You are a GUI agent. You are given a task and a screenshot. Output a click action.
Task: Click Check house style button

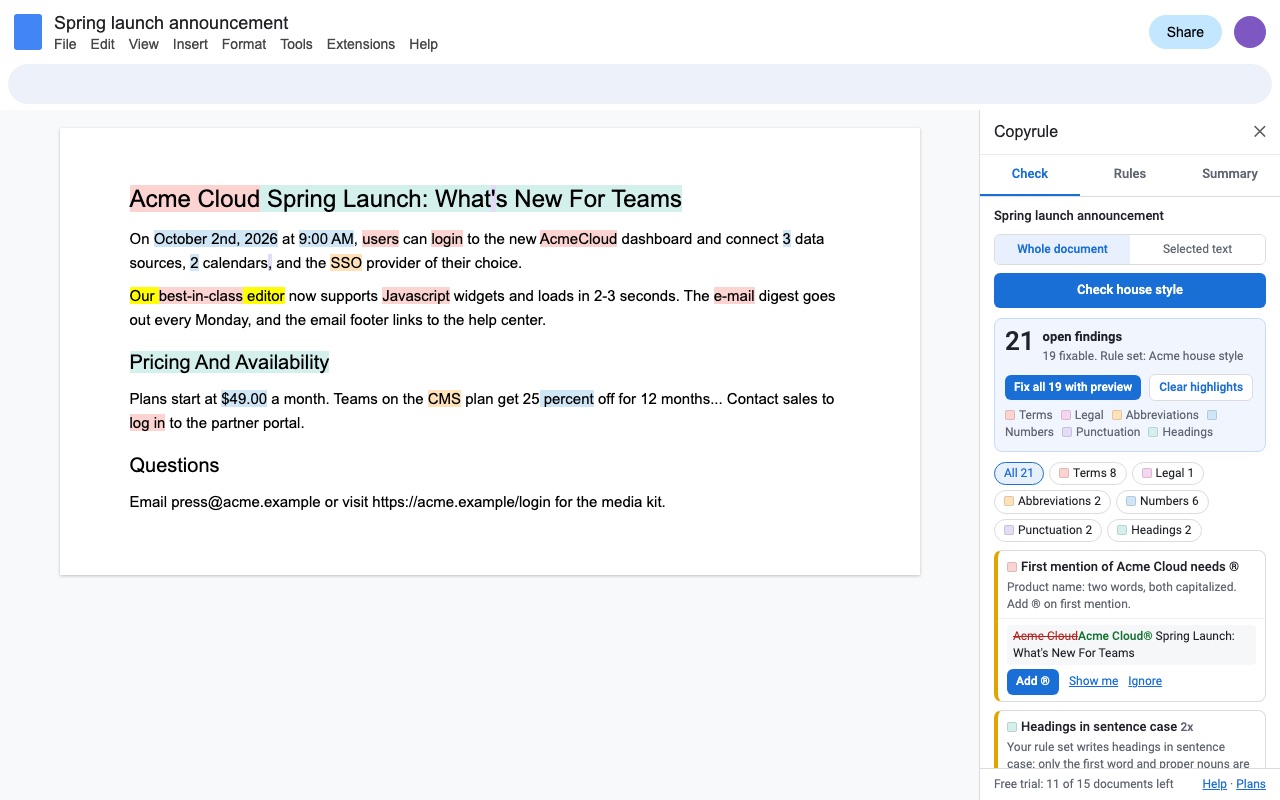pos(1130,290)
